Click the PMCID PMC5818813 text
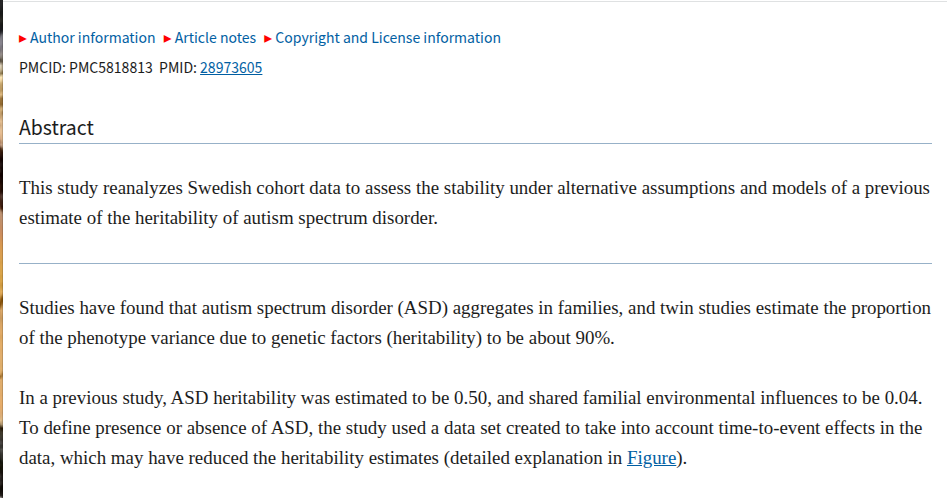Viewport: 947px width, 498px height. pos(86,68)
